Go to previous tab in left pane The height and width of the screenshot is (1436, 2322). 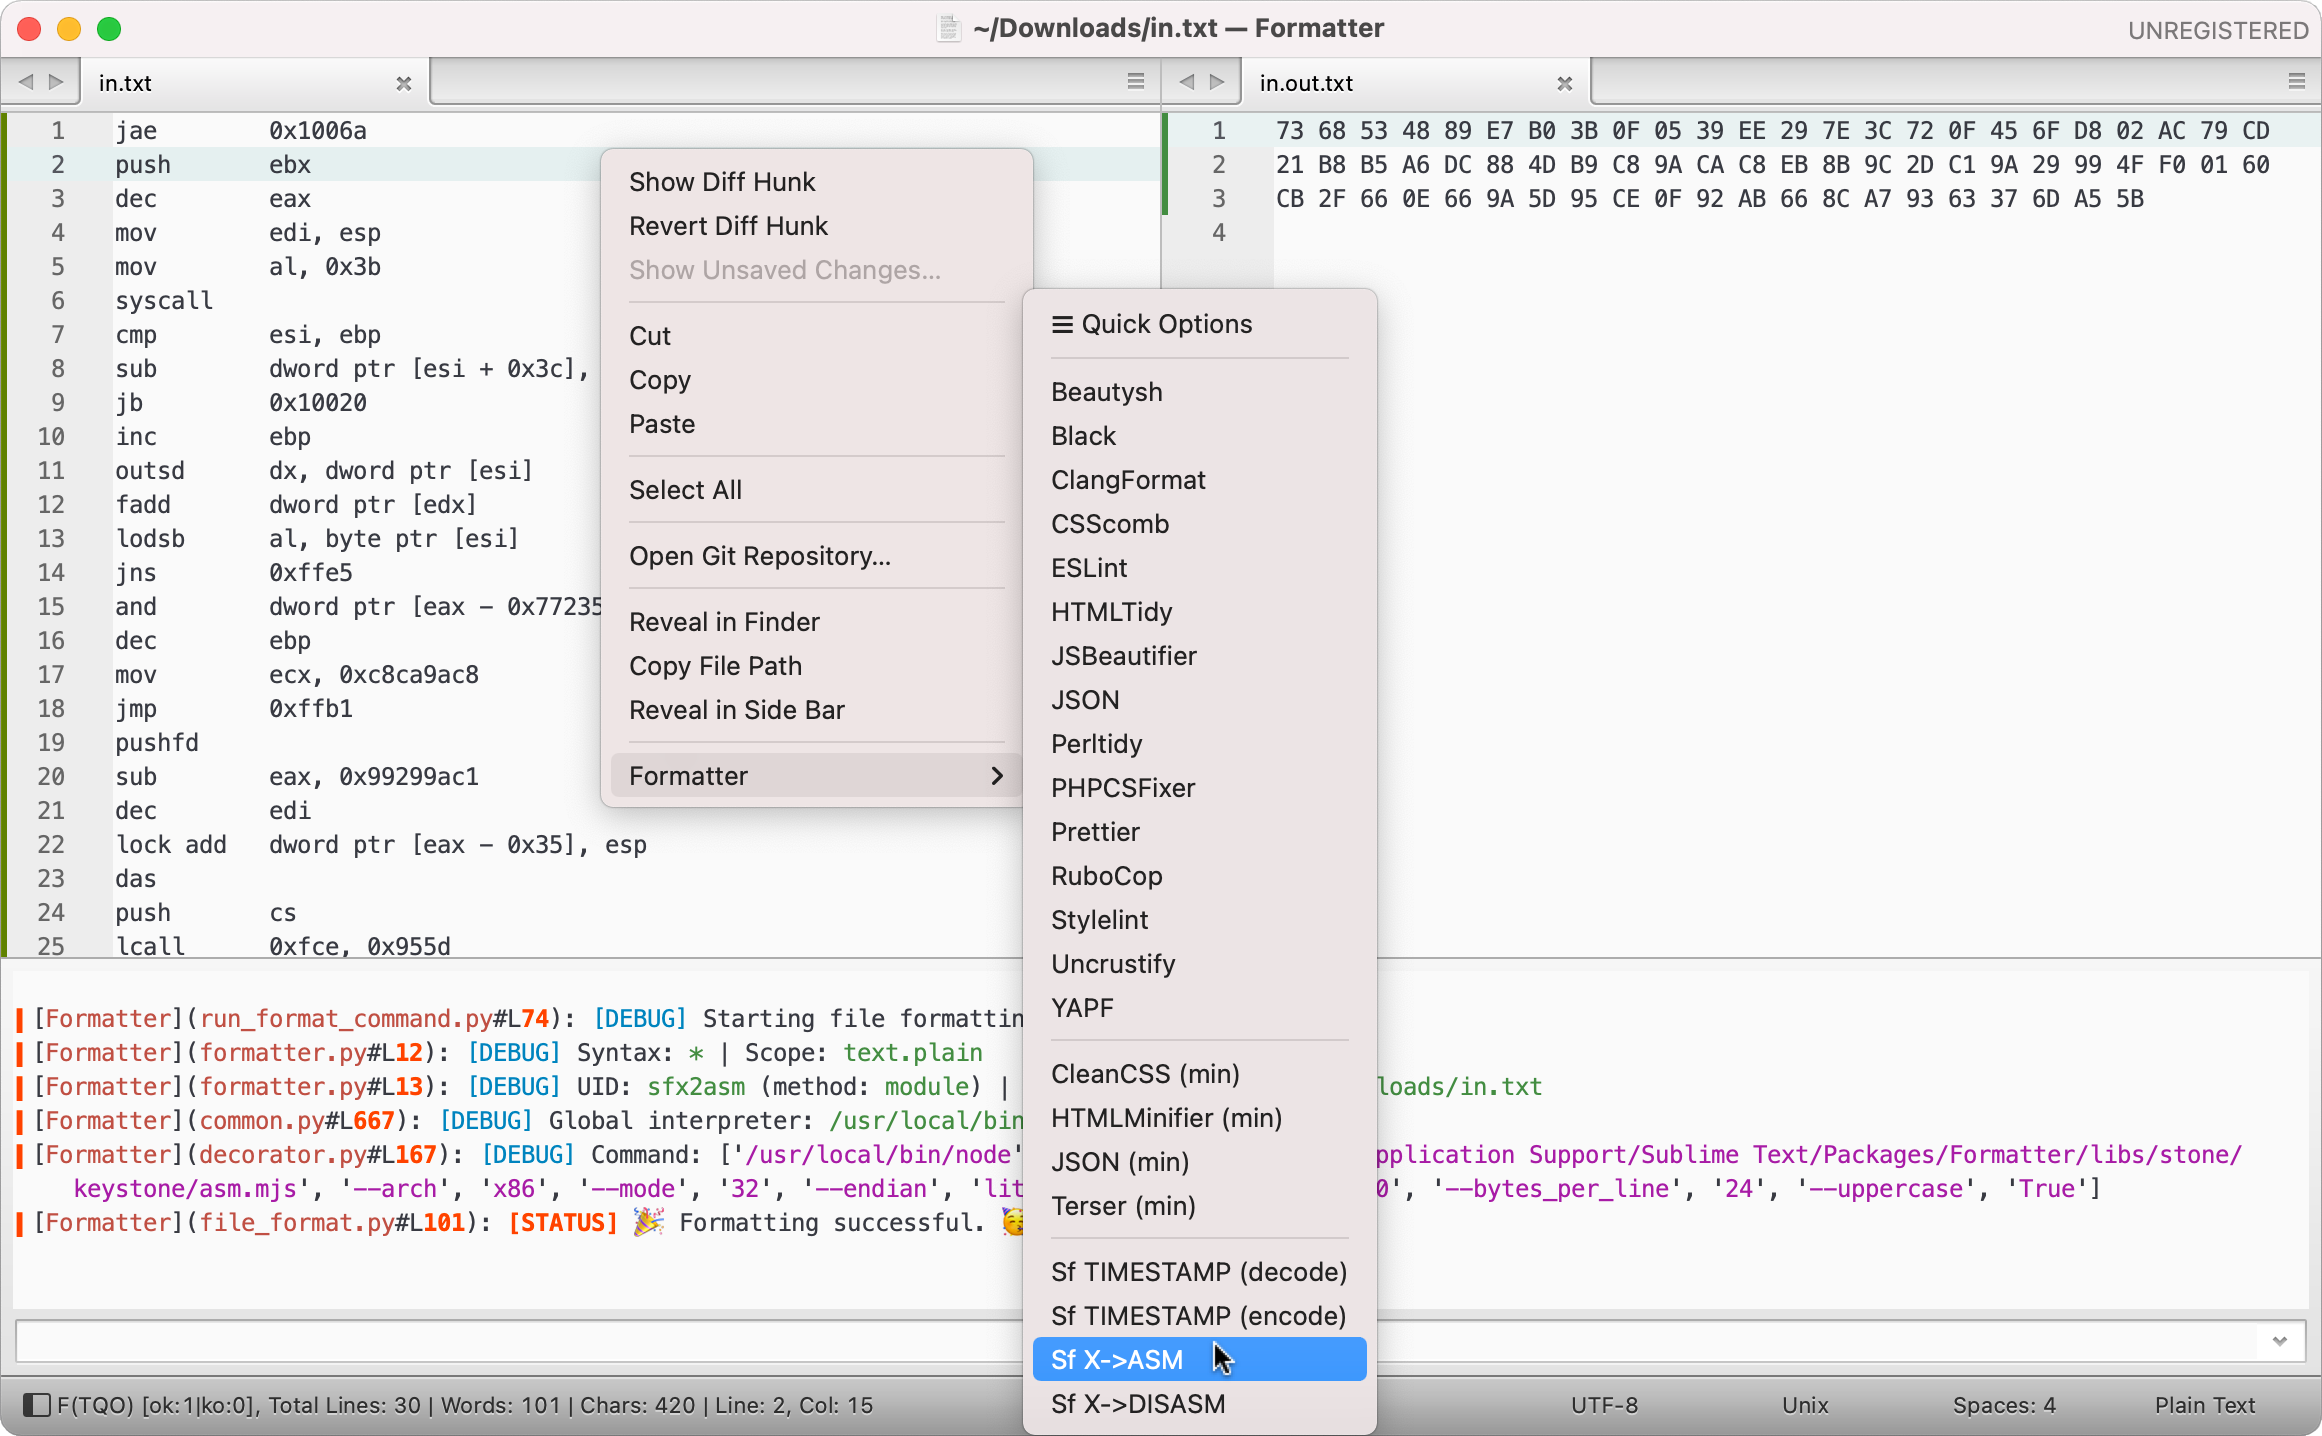coord(27,82)
